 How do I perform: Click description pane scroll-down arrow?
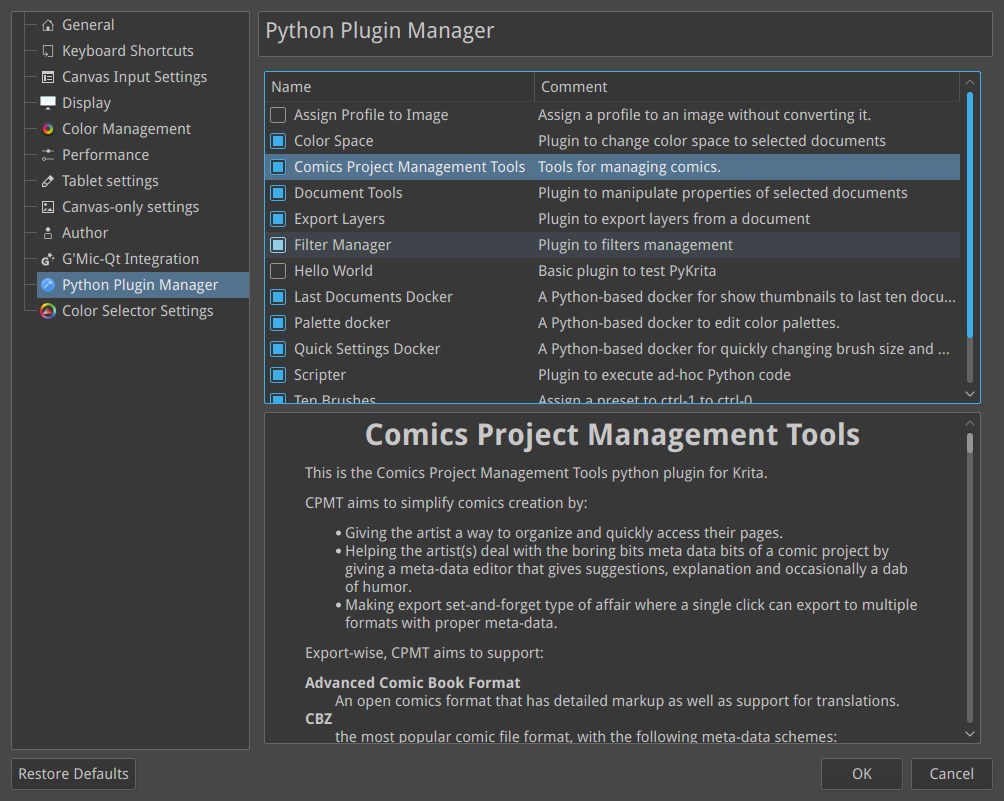[970, 733]
